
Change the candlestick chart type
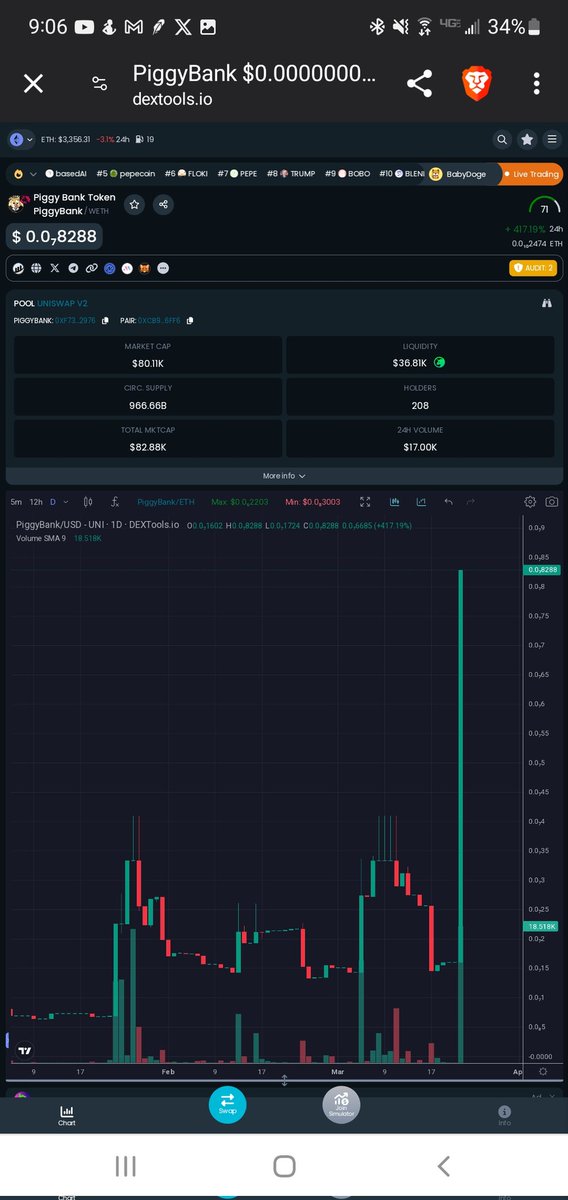pos(89,502)
